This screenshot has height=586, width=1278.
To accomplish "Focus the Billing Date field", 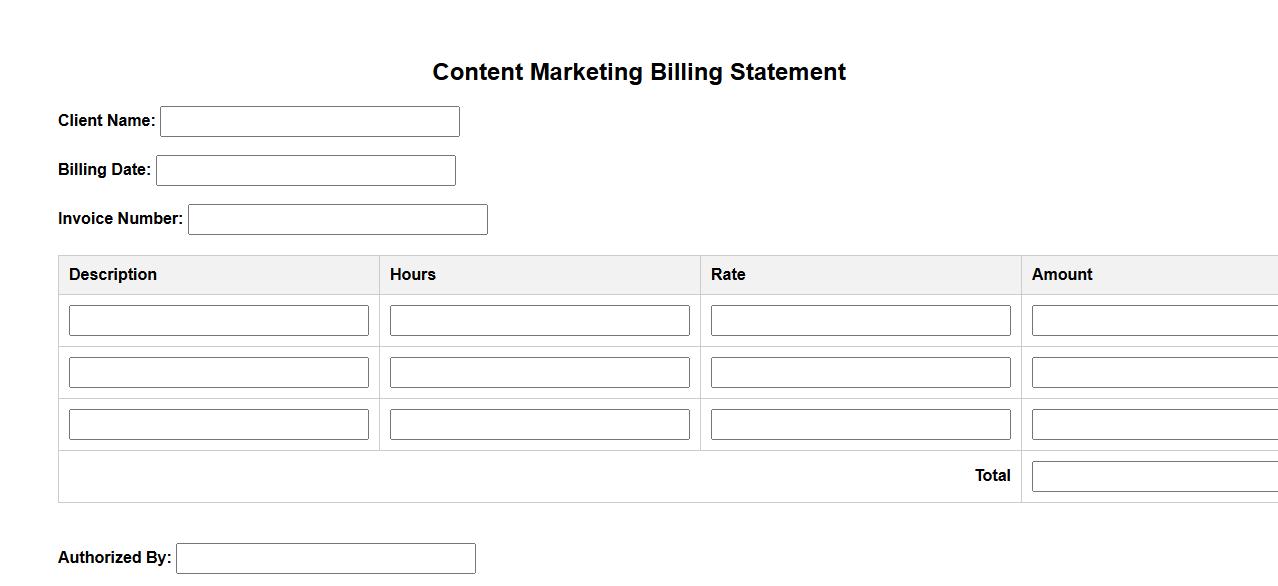I will pos(306,170).
